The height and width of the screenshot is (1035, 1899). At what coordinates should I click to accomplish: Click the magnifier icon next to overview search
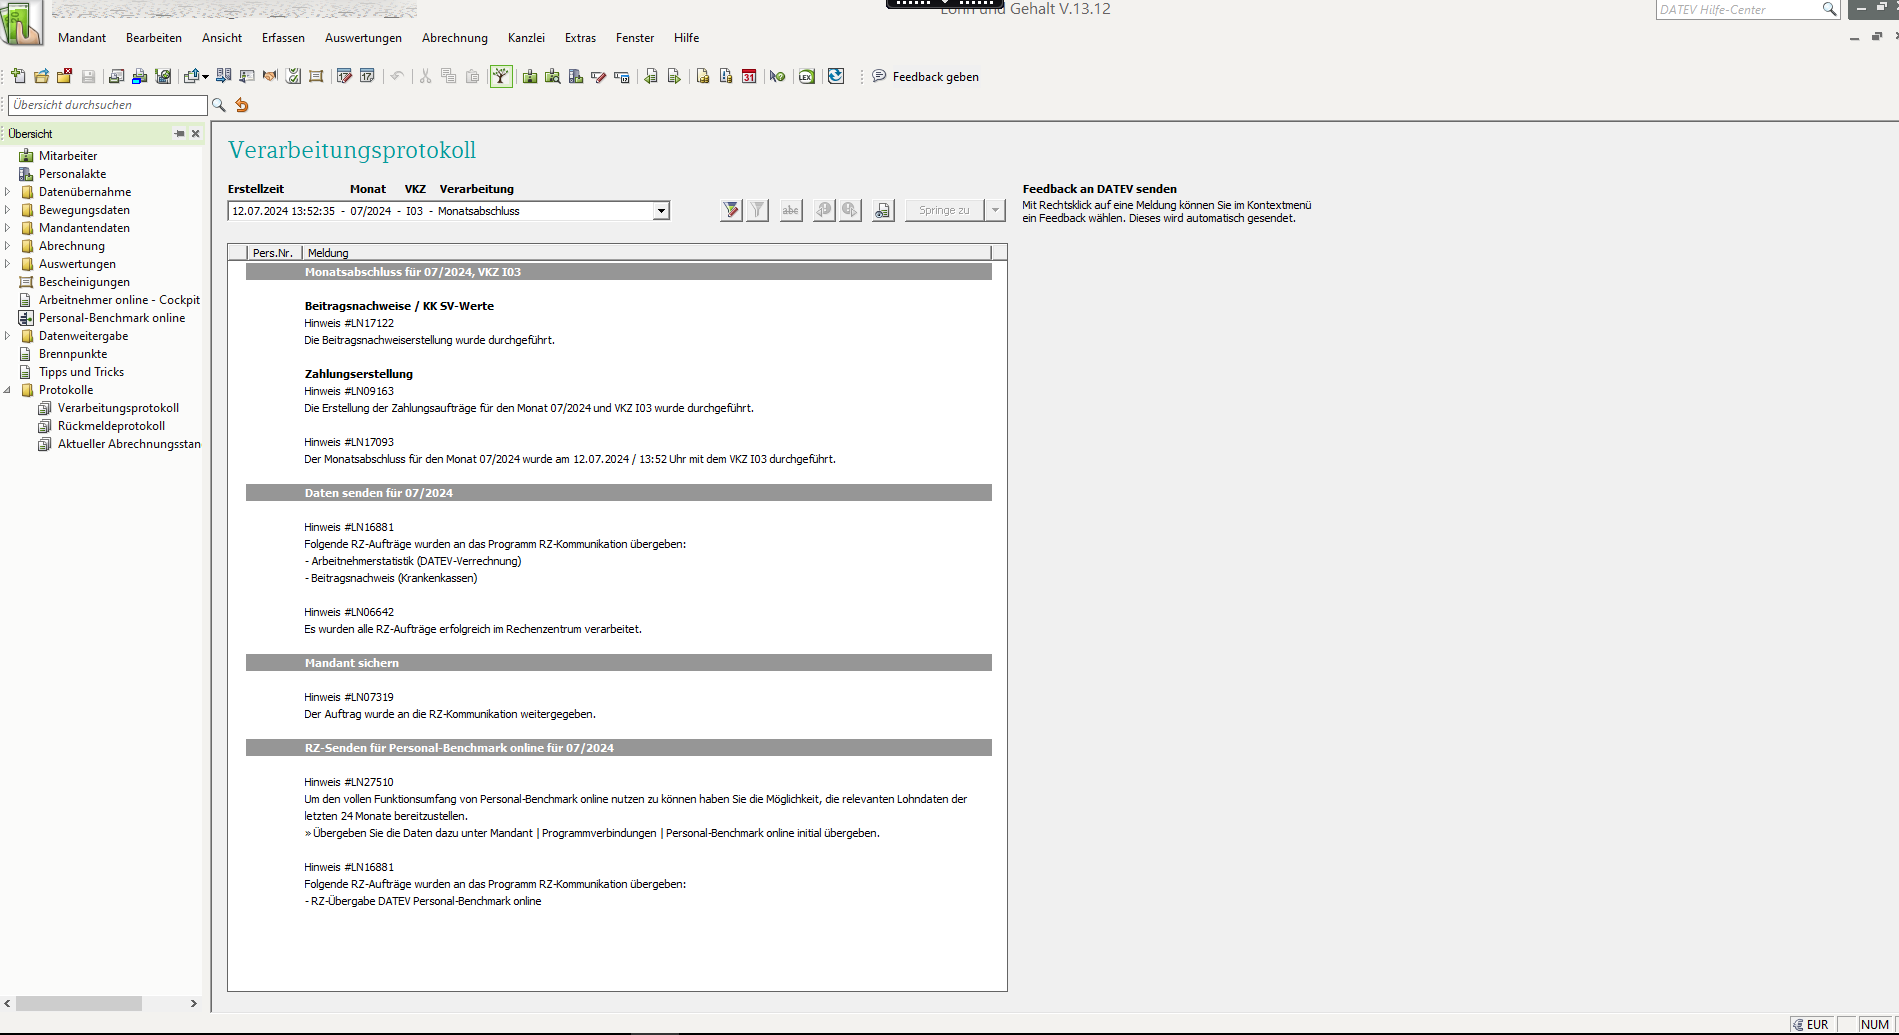219,105
